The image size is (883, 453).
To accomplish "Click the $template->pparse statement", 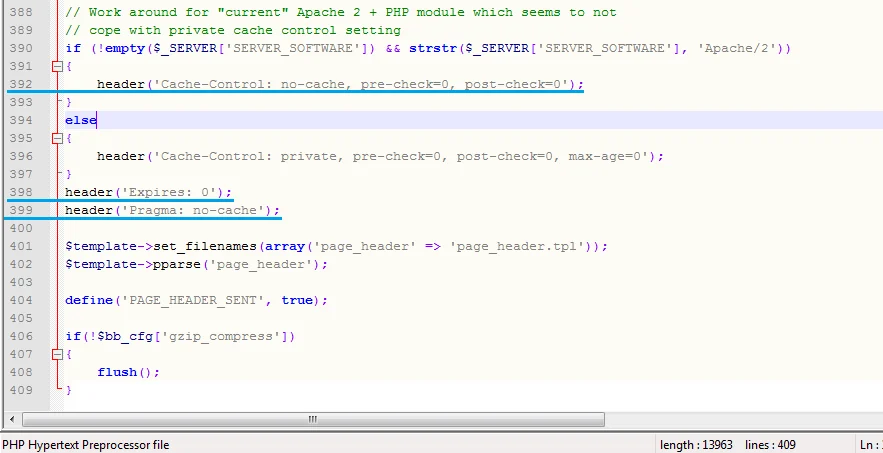I will click(x=196, y=264).
